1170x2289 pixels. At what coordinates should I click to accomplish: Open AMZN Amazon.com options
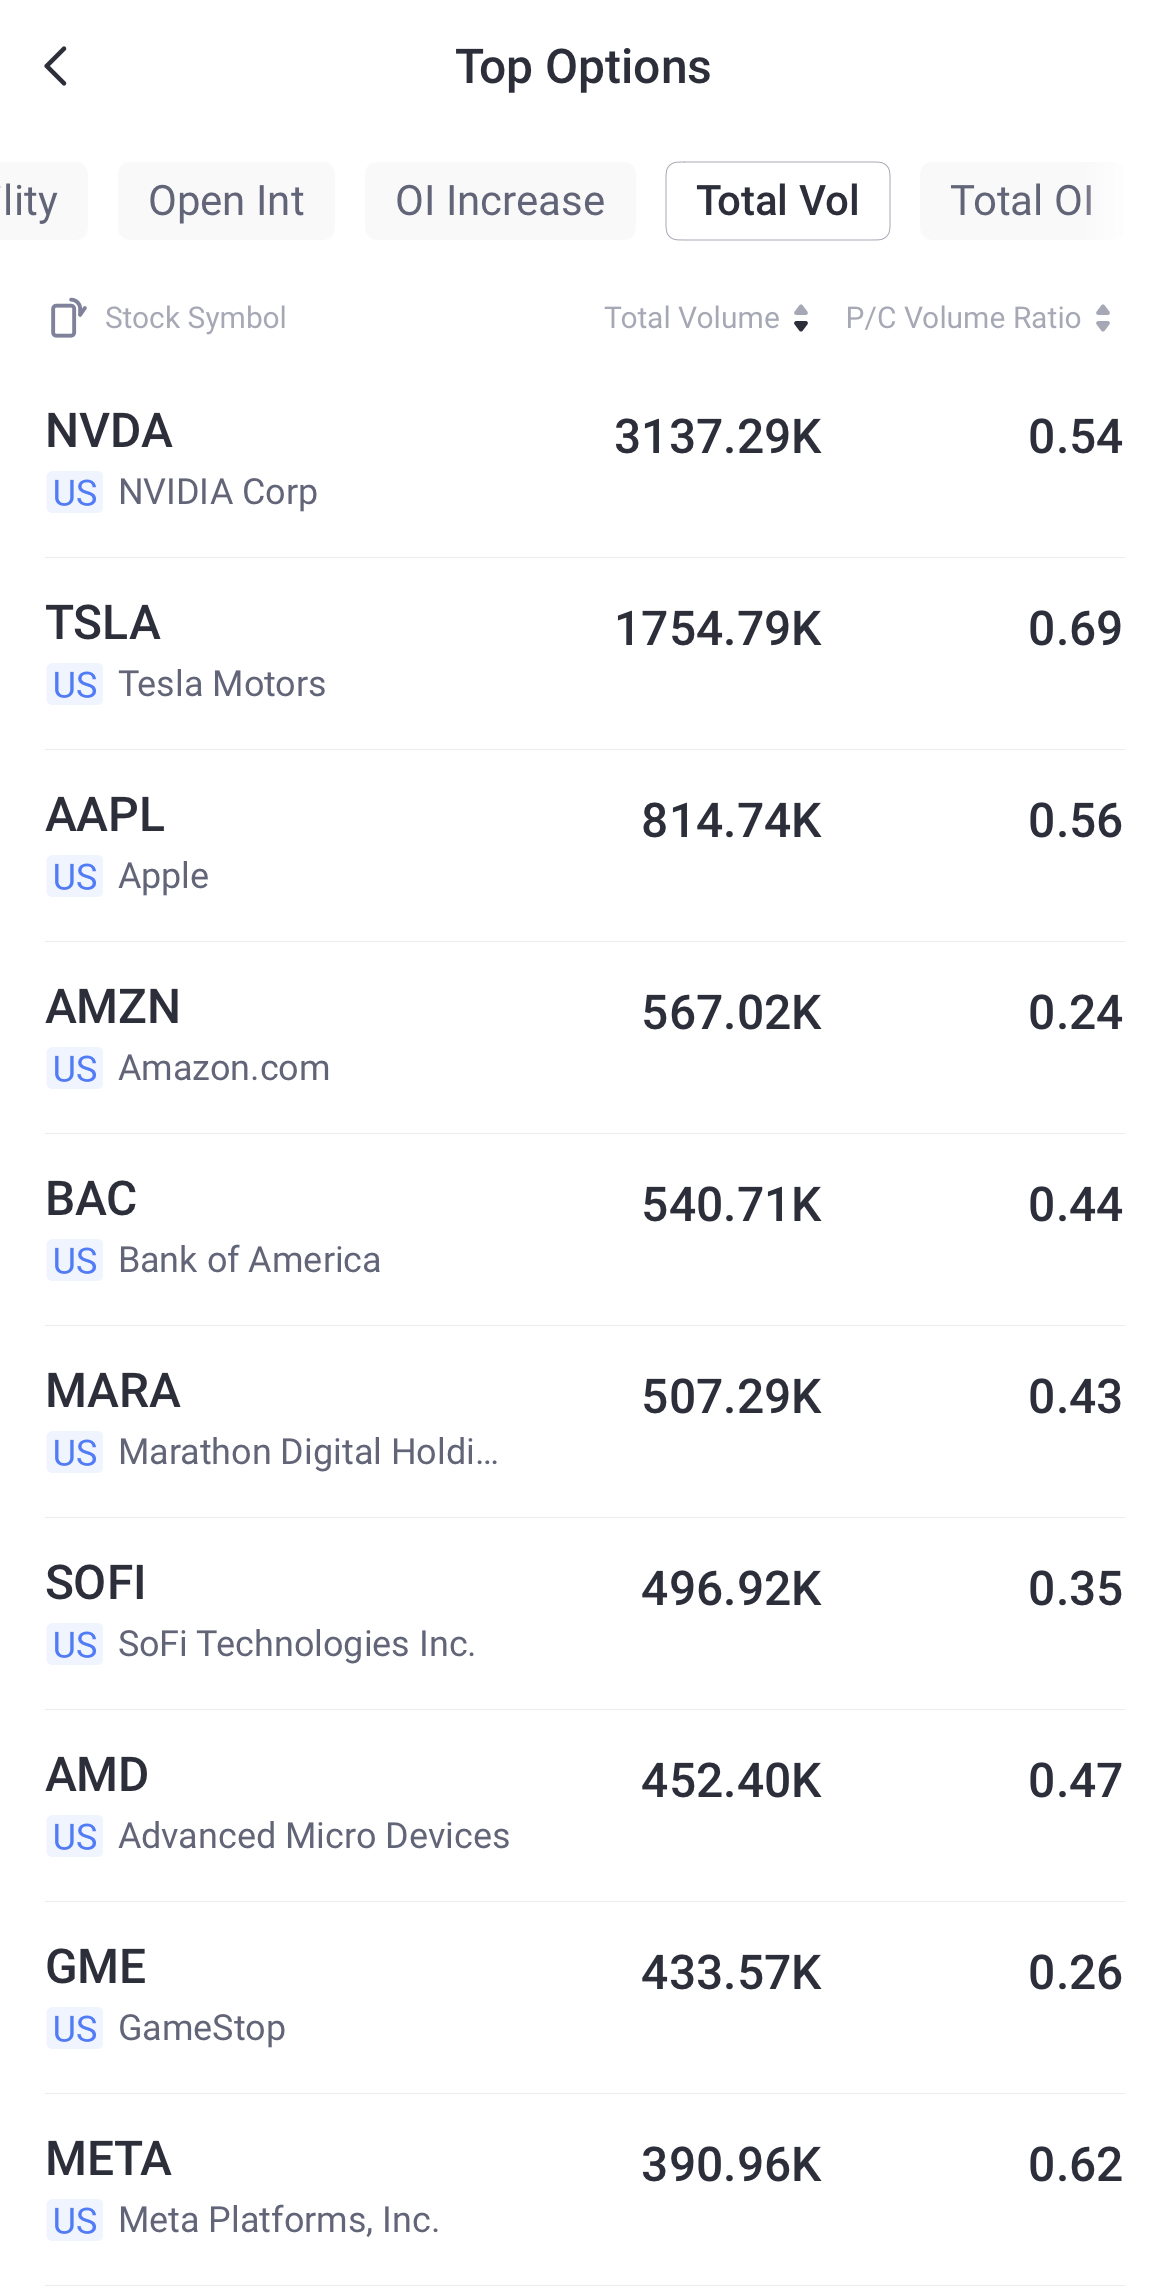pyautogui.click(x=584, y=1037)
